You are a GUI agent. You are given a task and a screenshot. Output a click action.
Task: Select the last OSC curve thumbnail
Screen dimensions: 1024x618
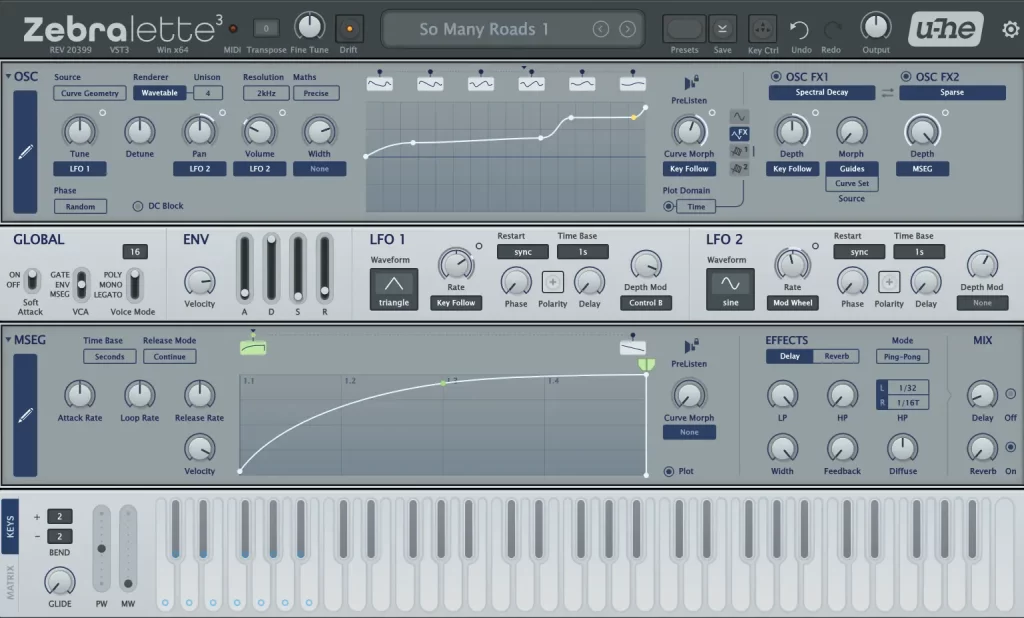click(x=632, y=84)
